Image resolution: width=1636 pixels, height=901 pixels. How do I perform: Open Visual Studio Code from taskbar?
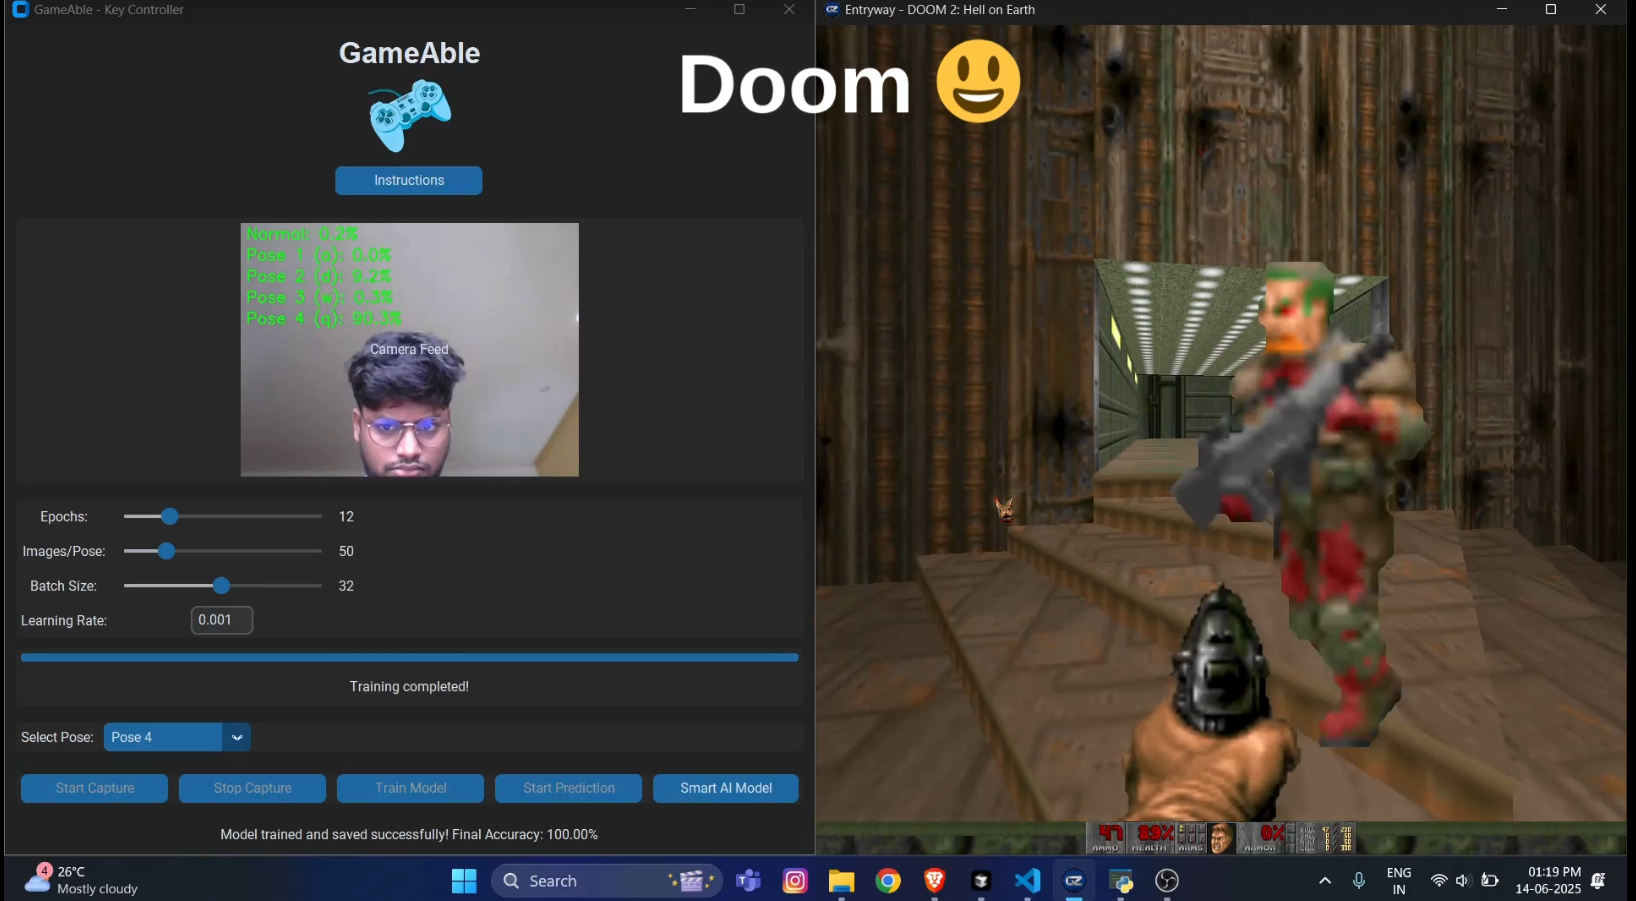click(1027, 881)
